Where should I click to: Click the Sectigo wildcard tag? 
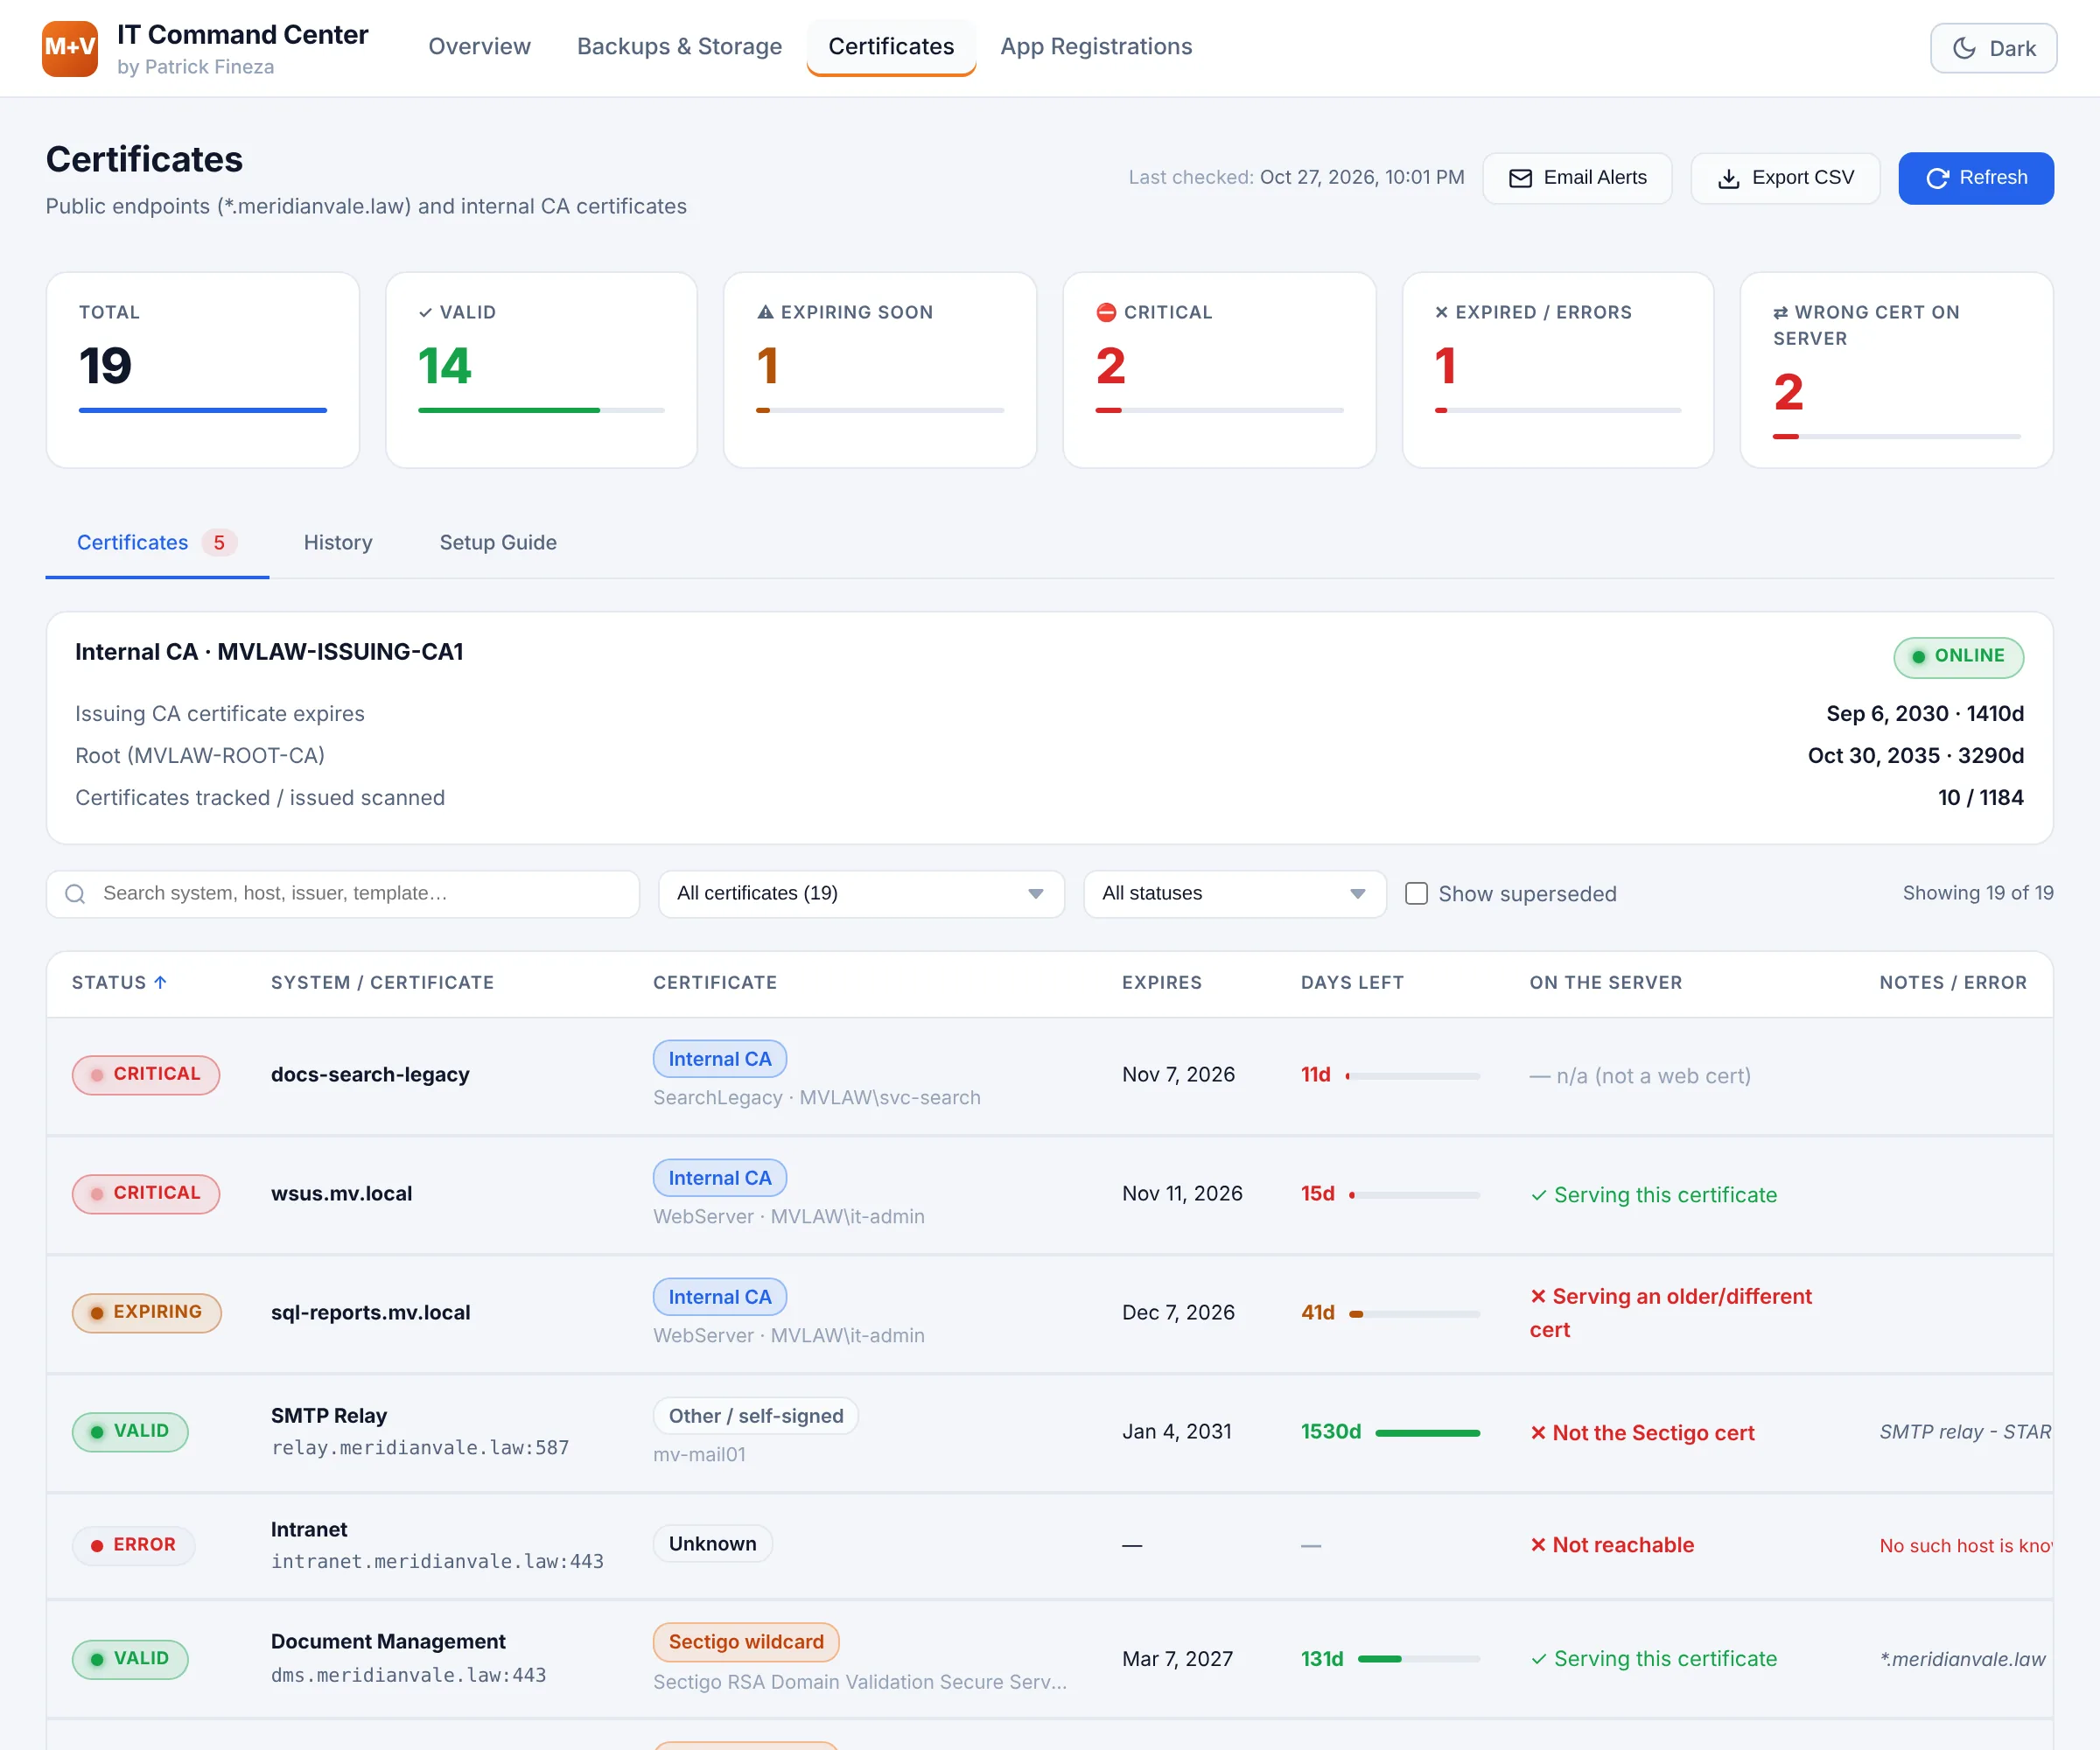pos(746,1641)
